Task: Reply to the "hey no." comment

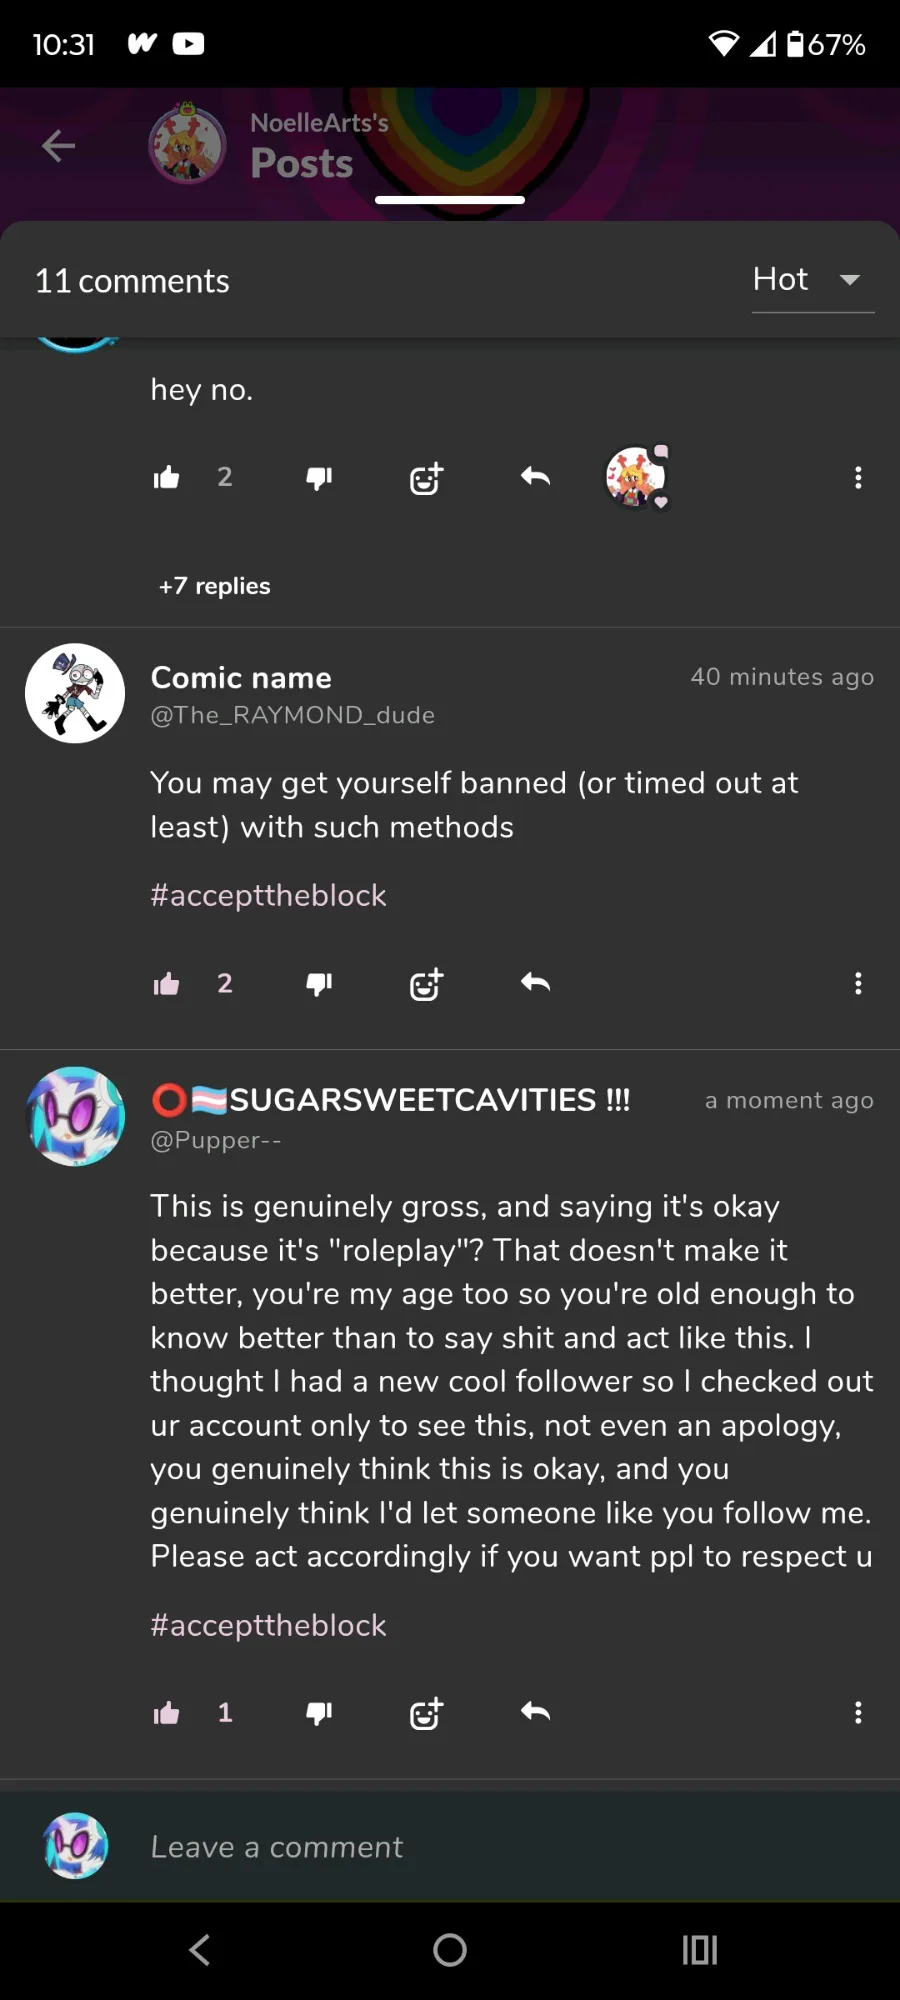Action: tap(535, 477)
